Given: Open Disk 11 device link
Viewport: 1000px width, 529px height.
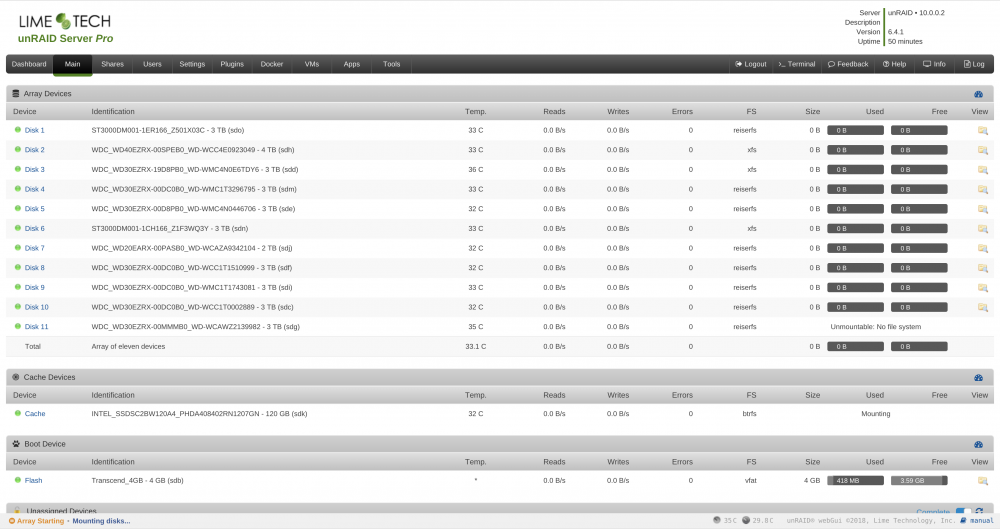Looking at the screenshot, I should (36, 327).
